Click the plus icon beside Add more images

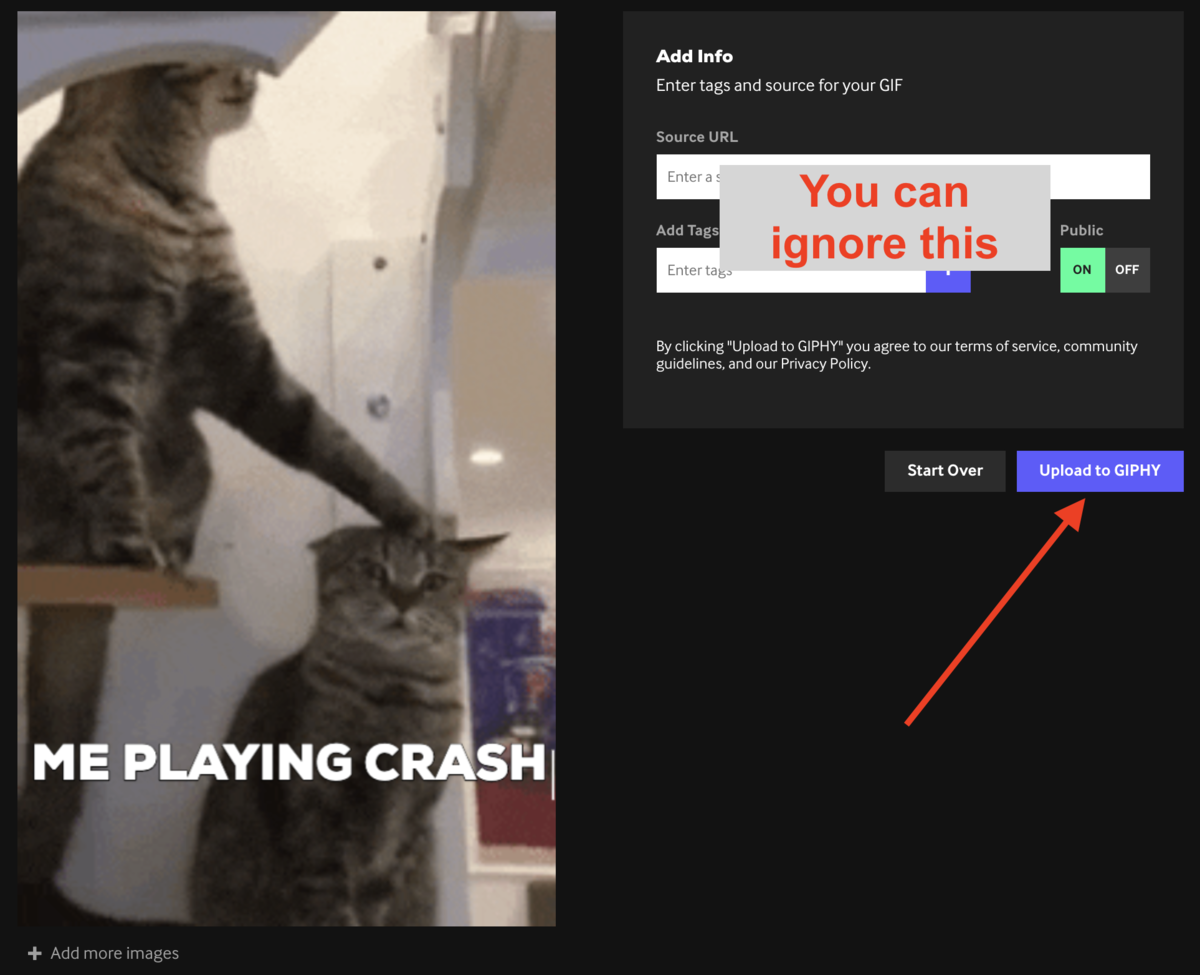pyautogui.click(x=35, y=953)
